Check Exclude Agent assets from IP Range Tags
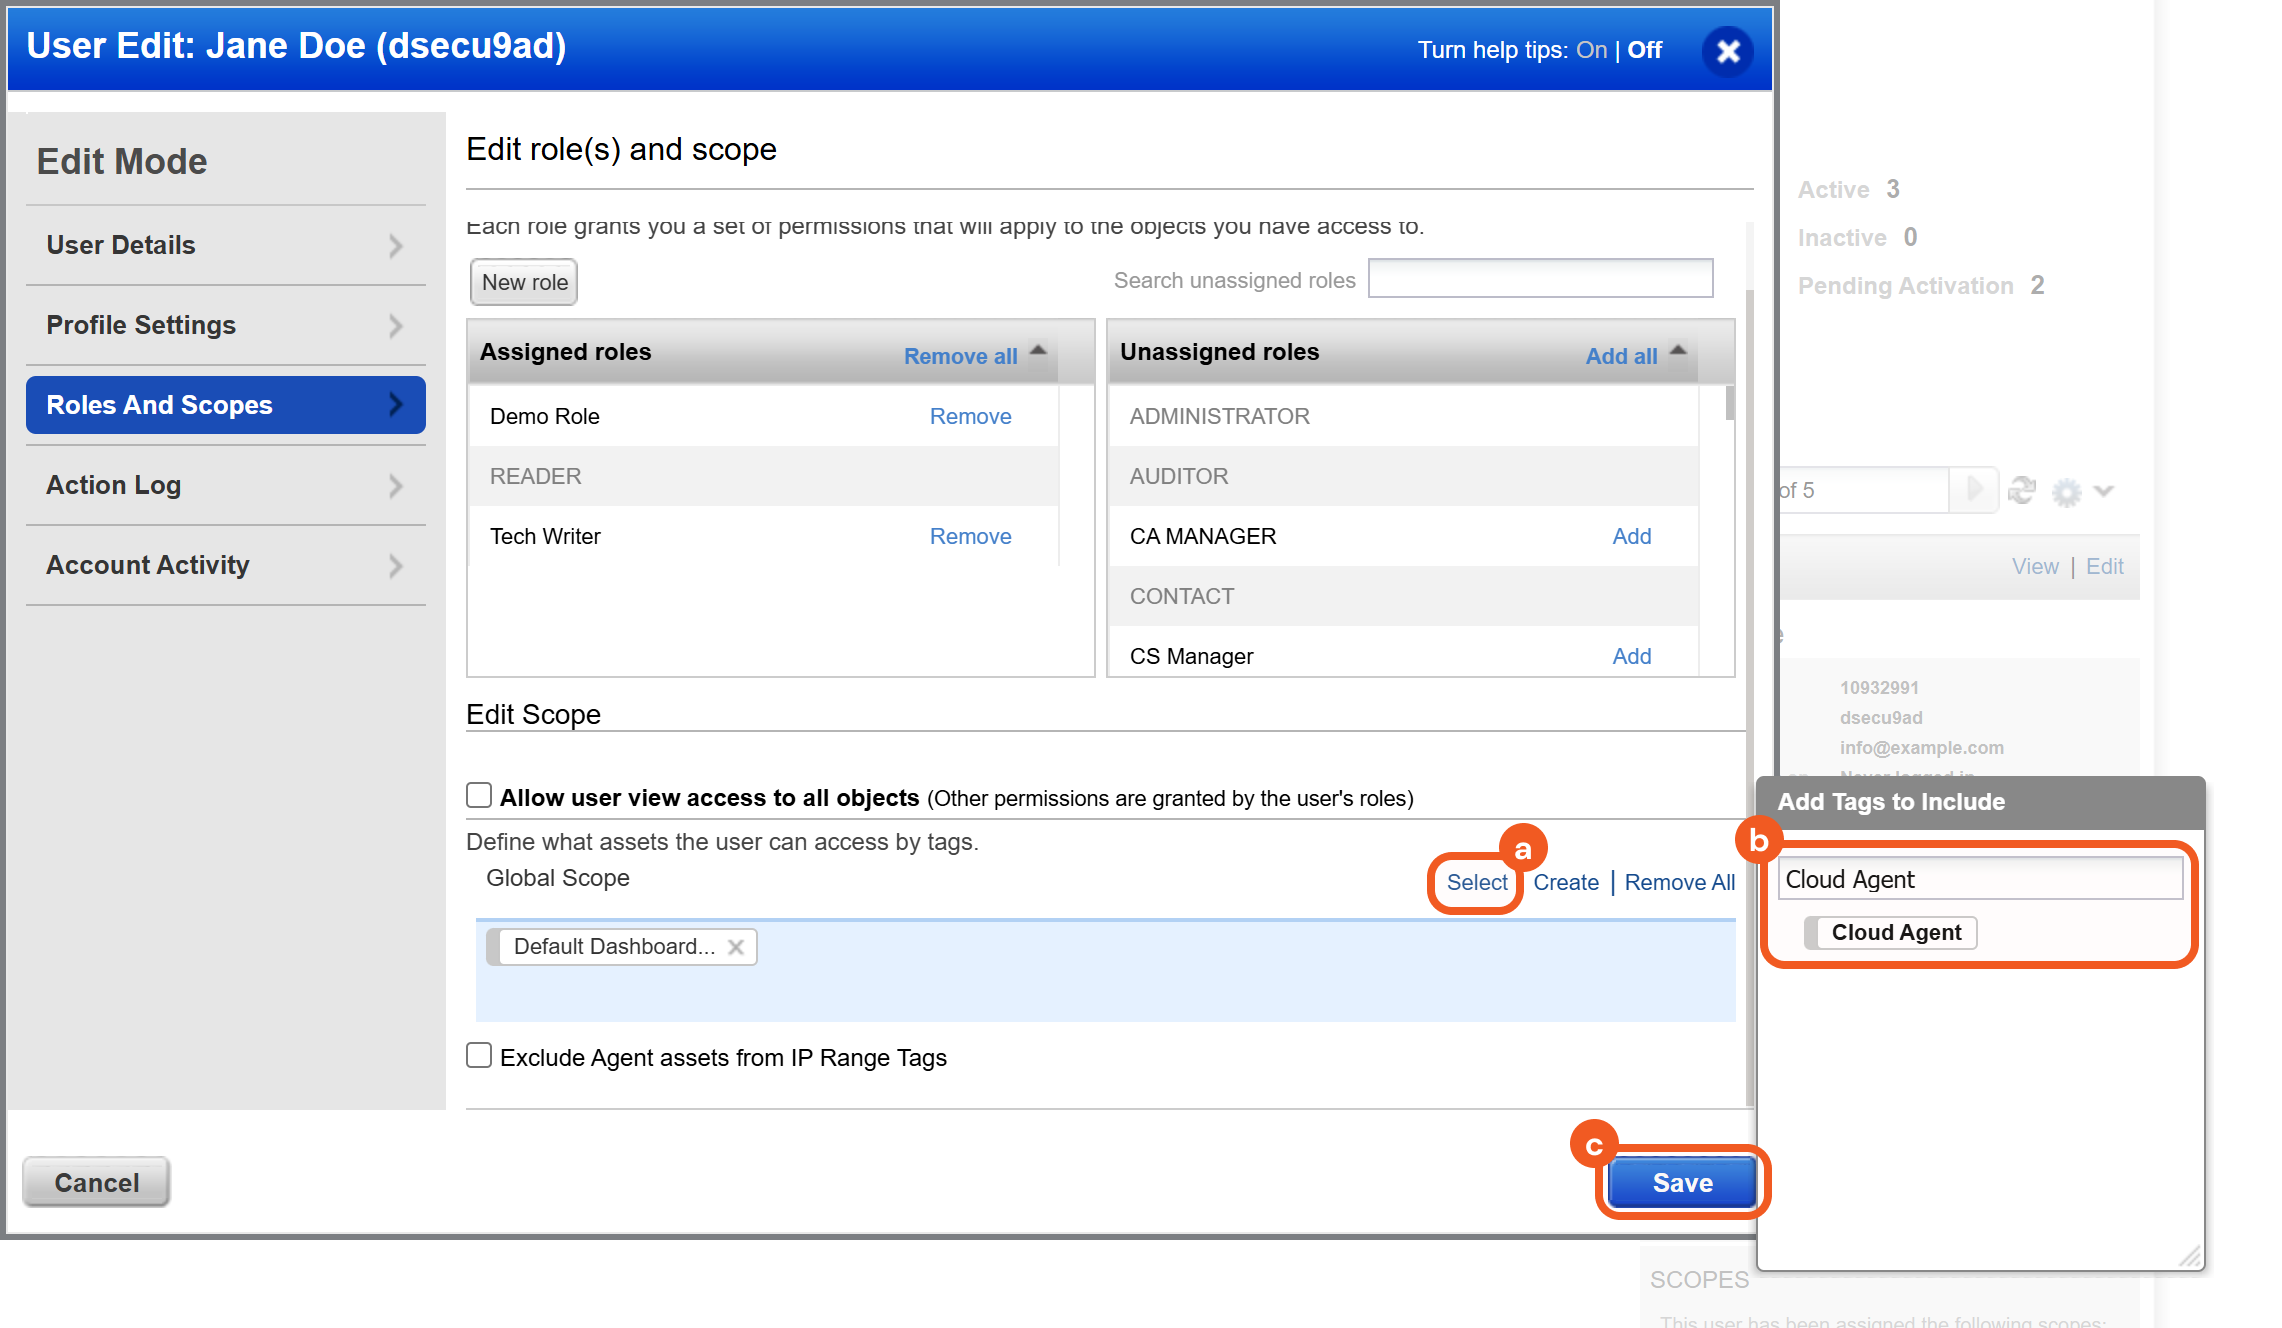The height and width of the screenshot is (1328, 2282). pyautogui.click(x=479, y=1056)
